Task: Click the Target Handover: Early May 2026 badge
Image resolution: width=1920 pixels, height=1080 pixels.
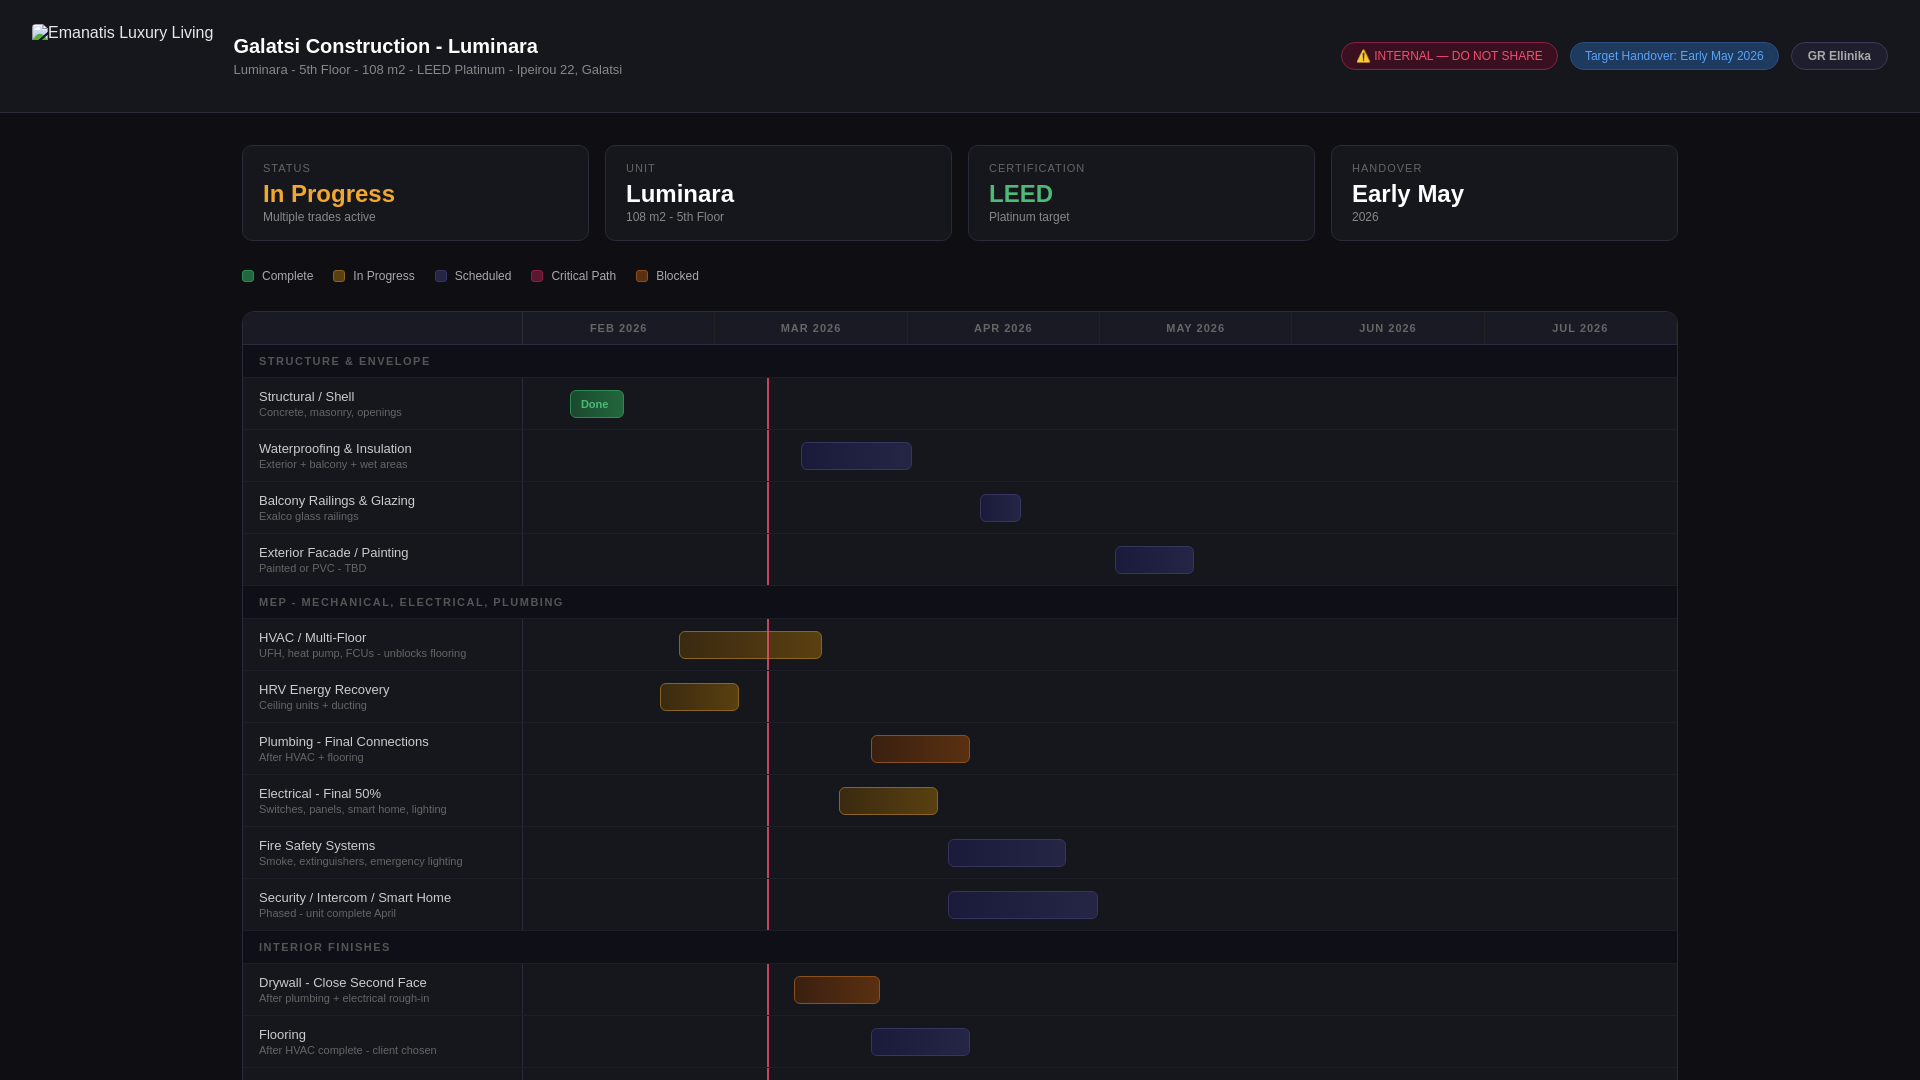Action: point(1674,56)
